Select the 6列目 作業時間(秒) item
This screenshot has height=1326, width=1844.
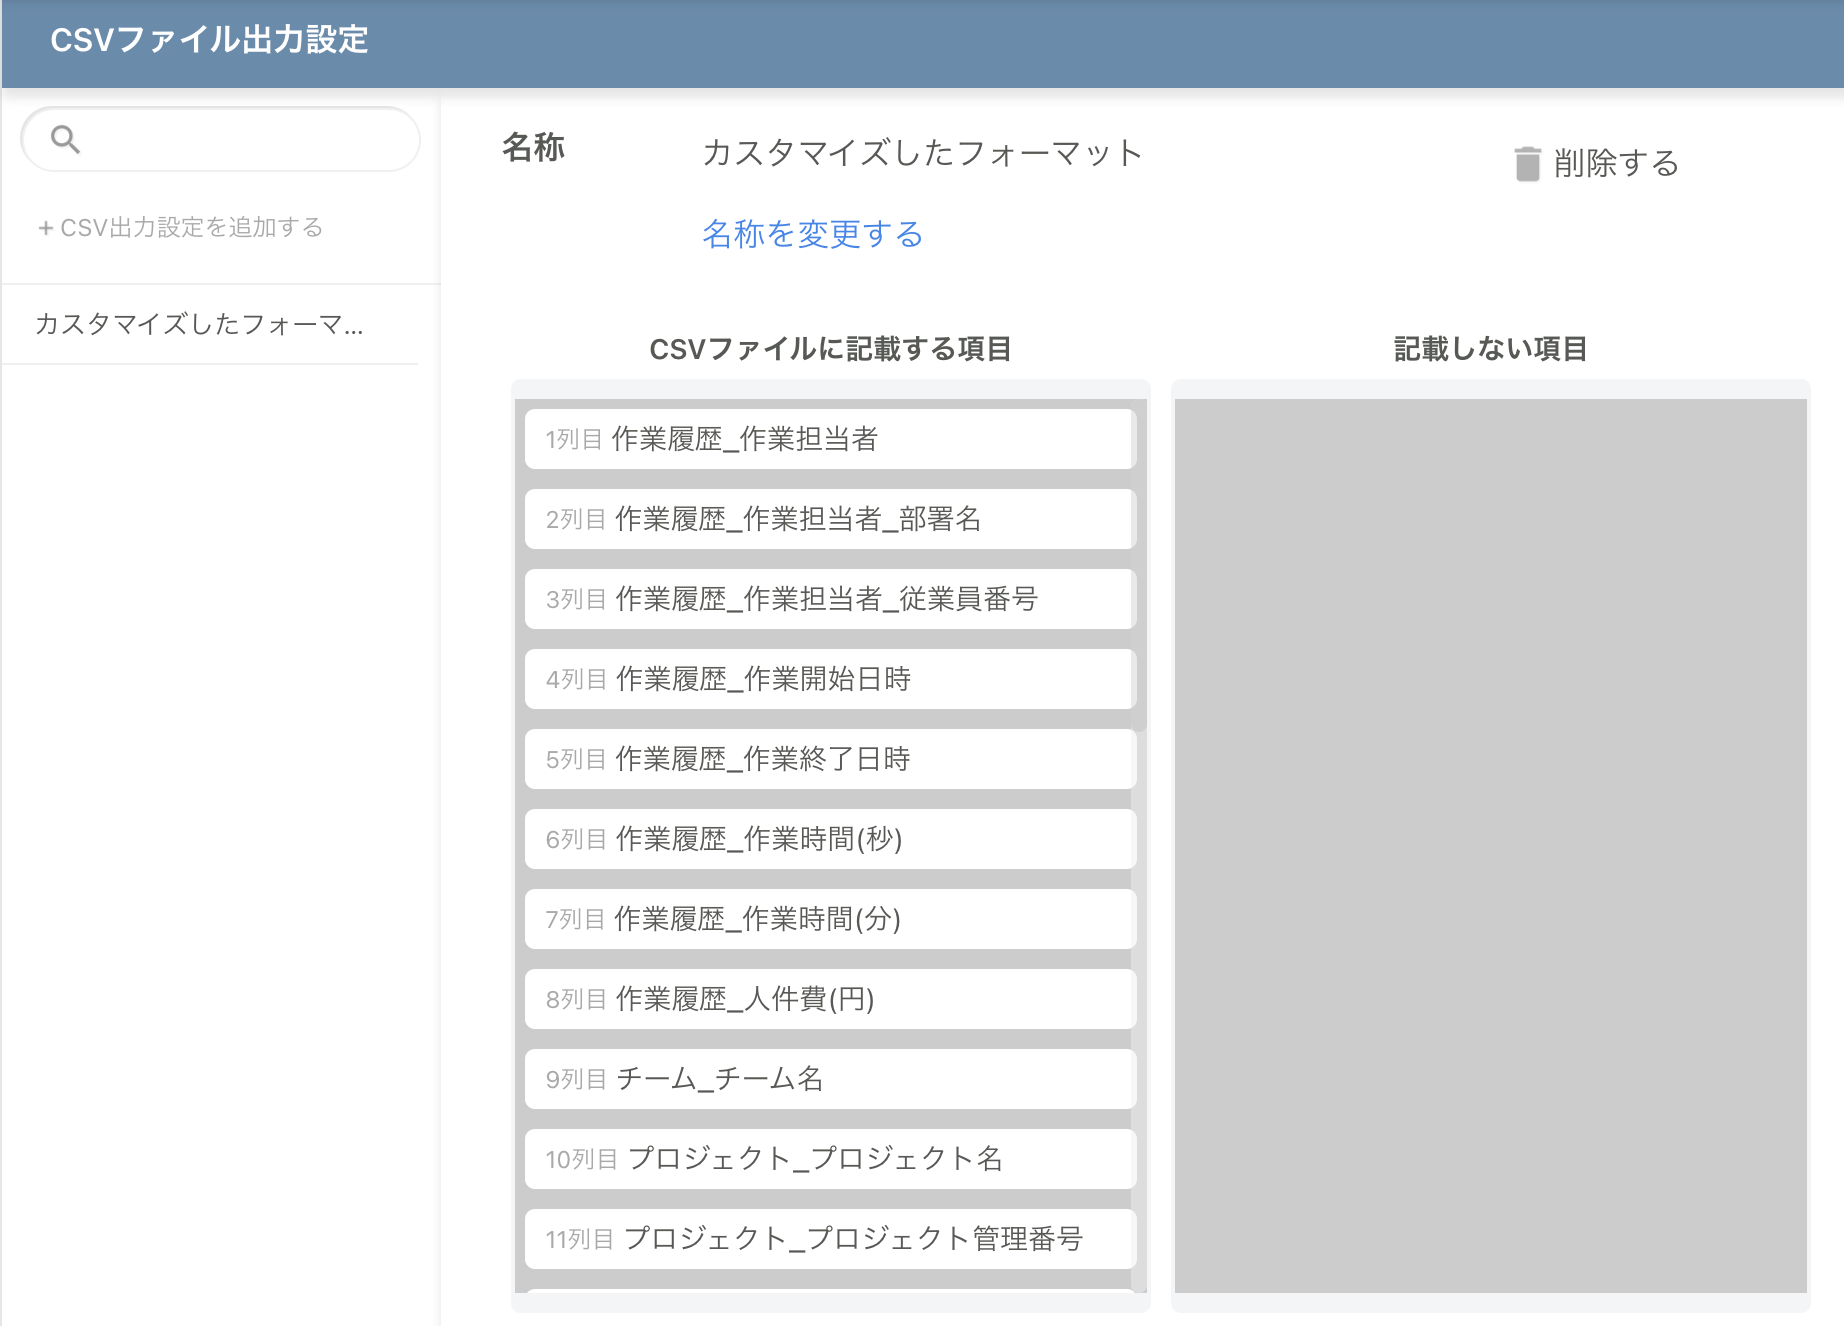[x=829, y=839]
